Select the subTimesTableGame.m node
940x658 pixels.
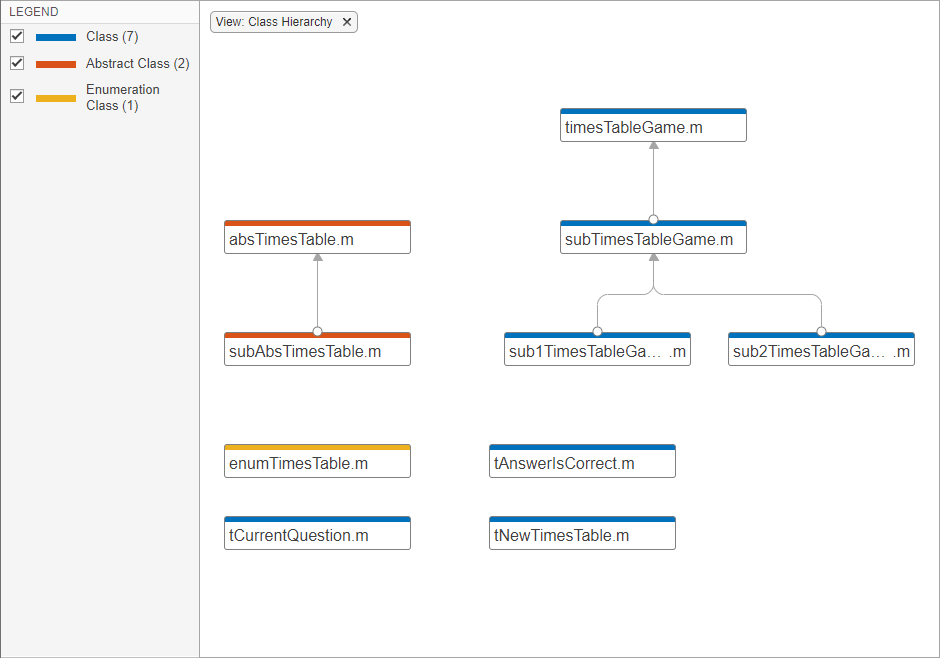click(653, 239)
